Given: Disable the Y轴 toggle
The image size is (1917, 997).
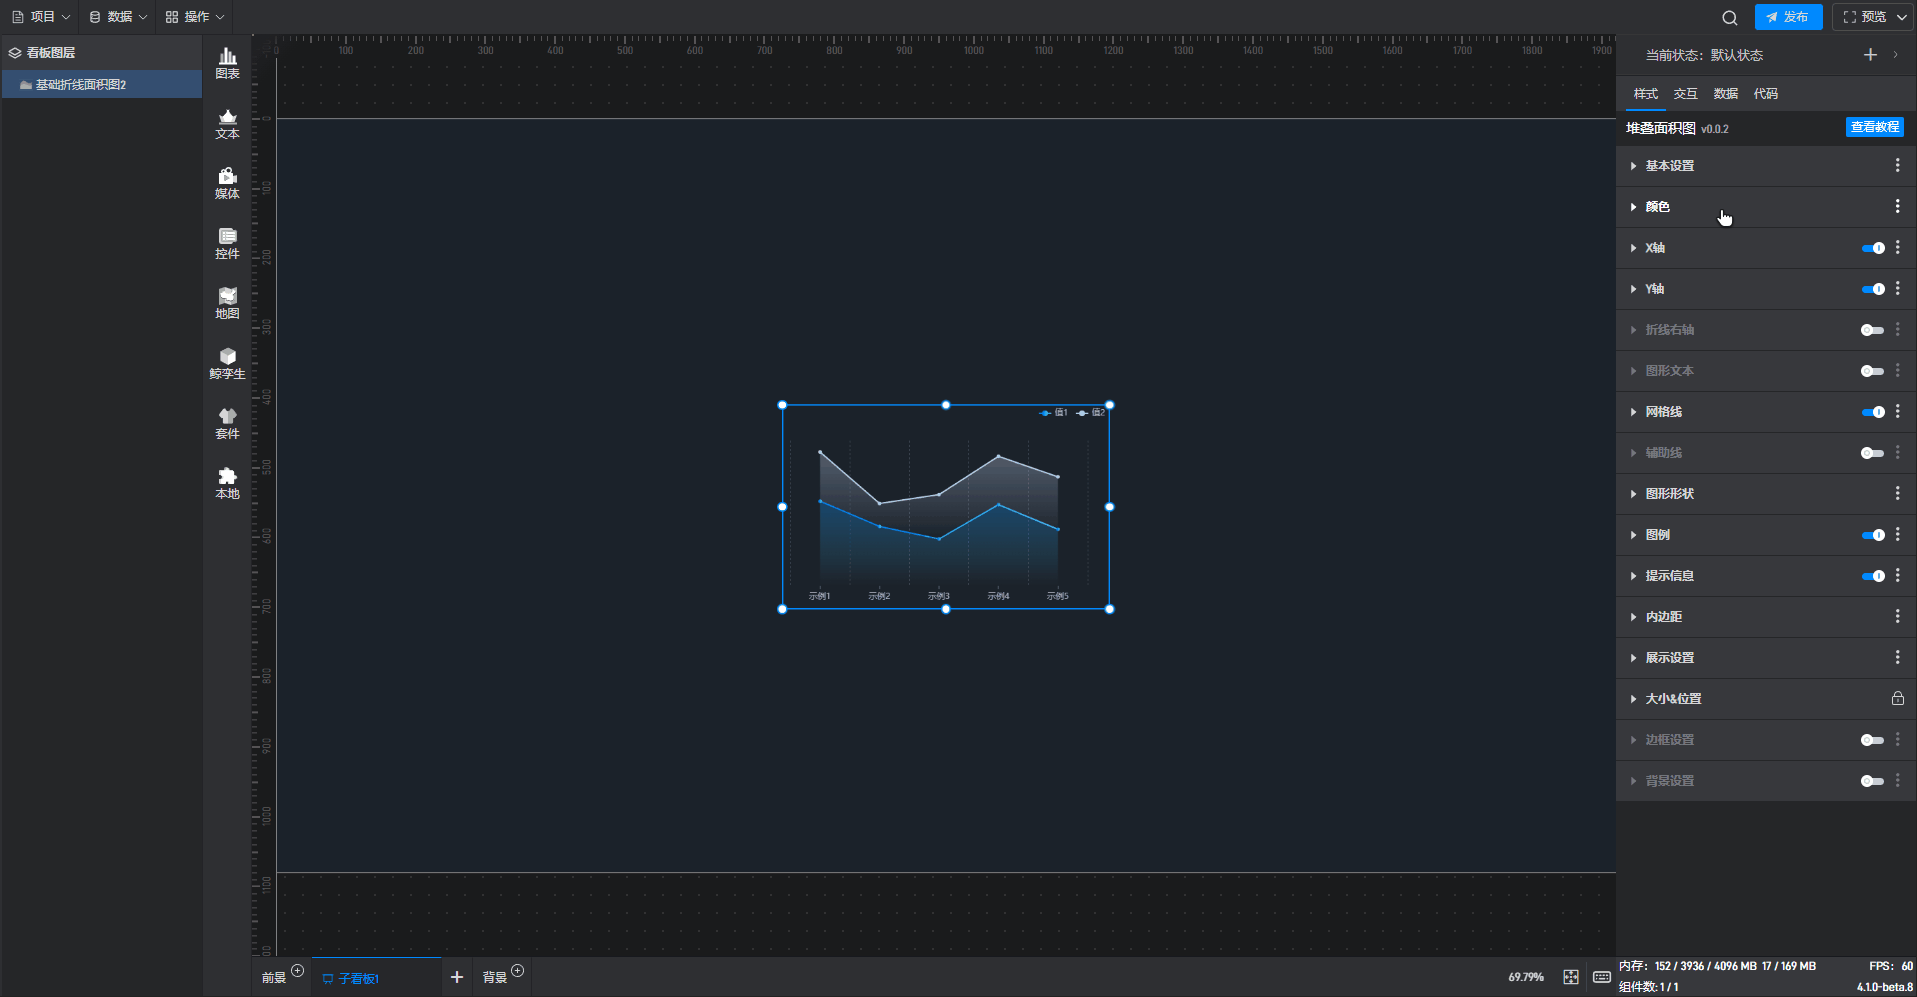Looking at the screenshot, I should point(1872,289).
